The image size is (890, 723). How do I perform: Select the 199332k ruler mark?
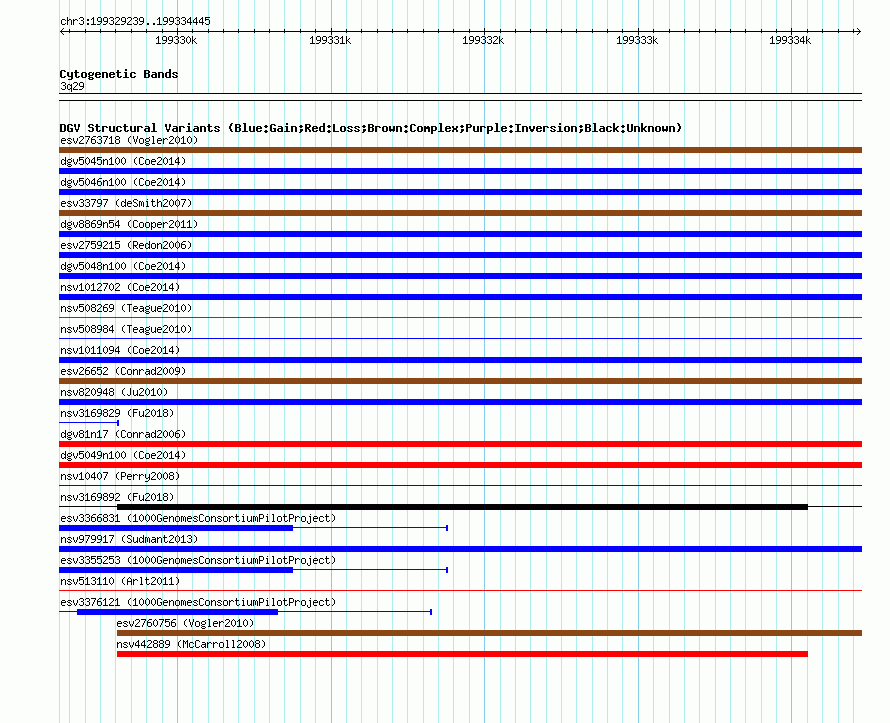click(483, 40)
